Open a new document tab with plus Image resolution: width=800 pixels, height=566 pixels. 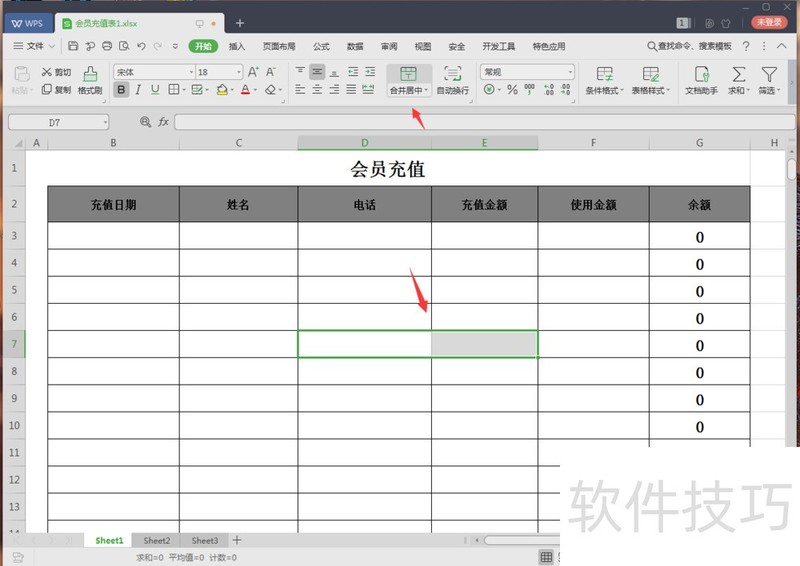point(240,23)
